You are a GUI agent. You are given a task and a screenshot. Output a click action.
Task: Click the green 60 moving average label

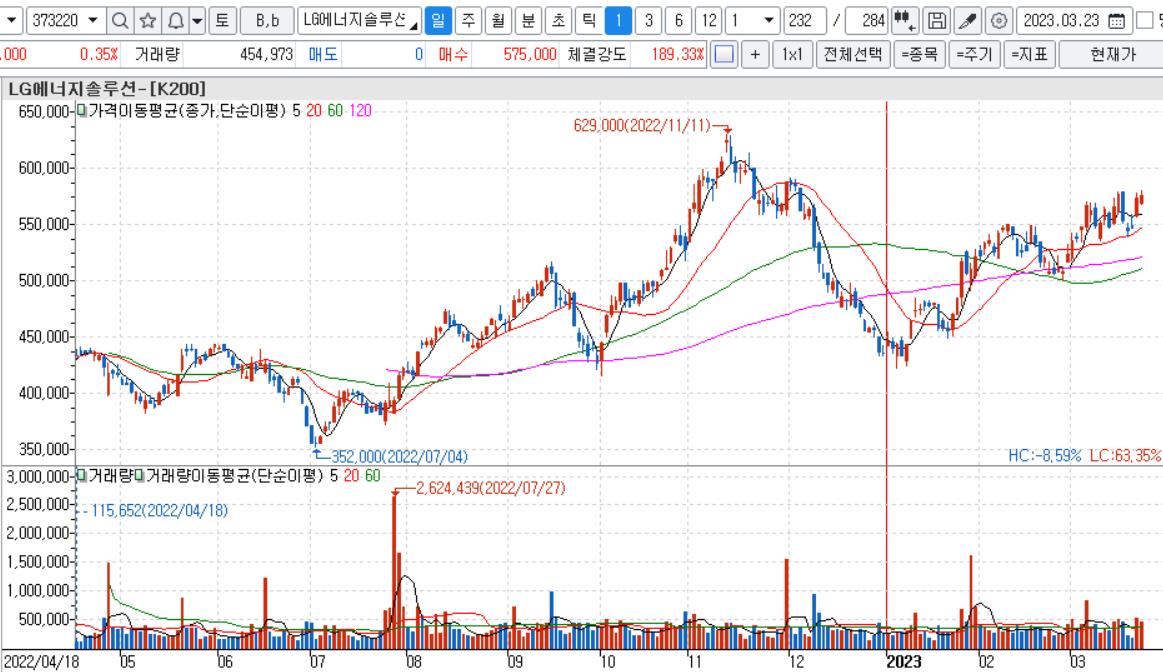click(x=335, y=111)
